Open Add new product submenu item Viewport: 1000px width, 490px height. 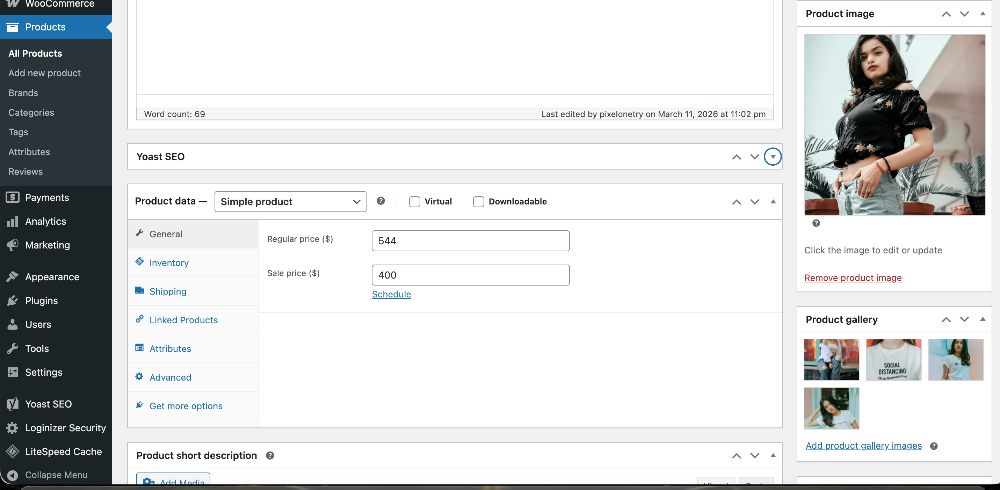pyautogui.click(x=45, y=73)
